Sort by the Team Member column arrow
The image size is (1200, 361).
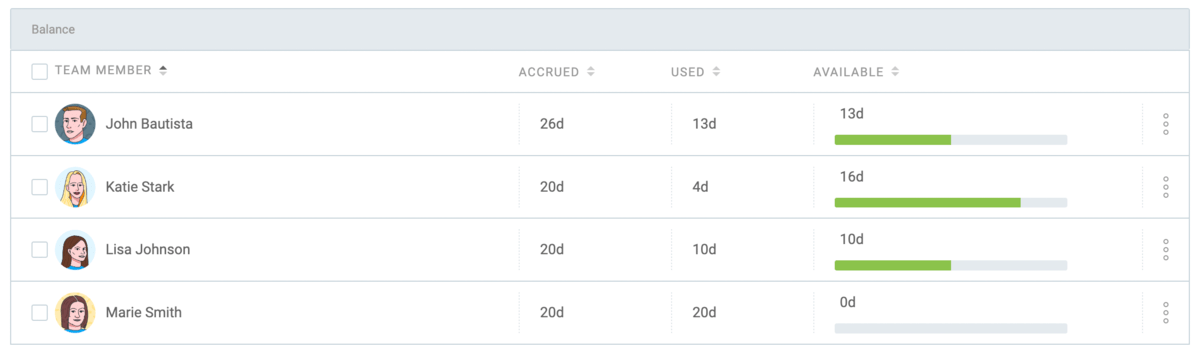pyautogui.click(x=163, y=71)
